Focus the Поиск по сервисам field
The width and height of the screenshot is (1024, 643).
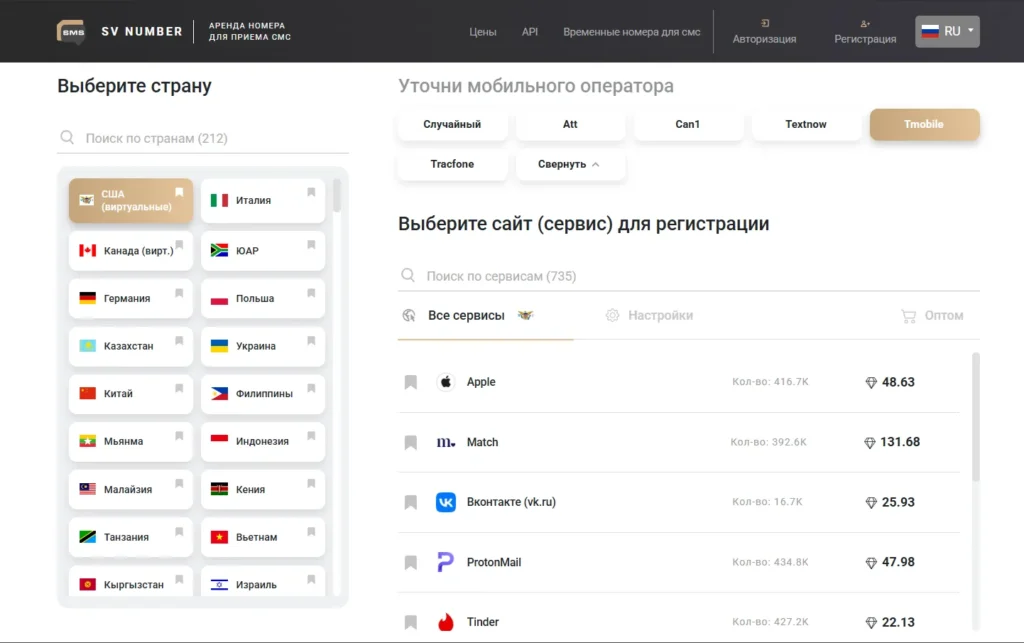coord(689,275)
